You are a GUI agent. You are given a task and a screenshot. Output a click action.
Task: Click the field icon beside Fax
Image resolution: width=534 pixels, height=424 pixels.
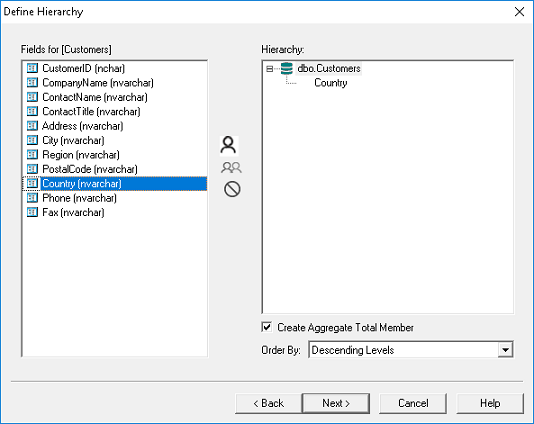pyautogui.click(x=32, y=212)
